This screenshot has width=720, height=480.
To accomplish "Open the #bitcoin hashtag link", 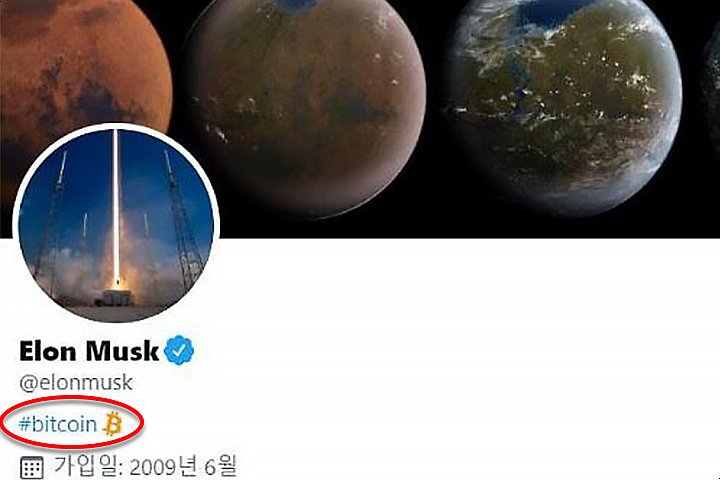I will click(58, 424).
